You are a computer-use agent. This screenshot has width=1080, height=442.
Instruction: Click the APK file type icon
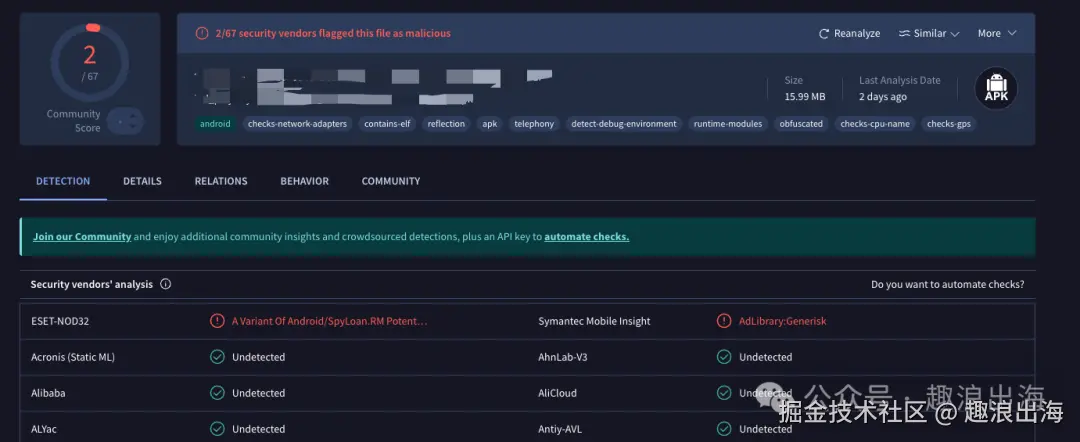click(x=996, y=89)
